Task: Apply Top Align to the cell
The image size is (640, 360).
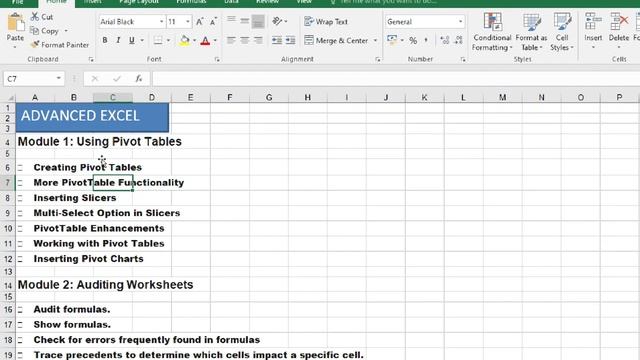Action: tap(231, 20)
